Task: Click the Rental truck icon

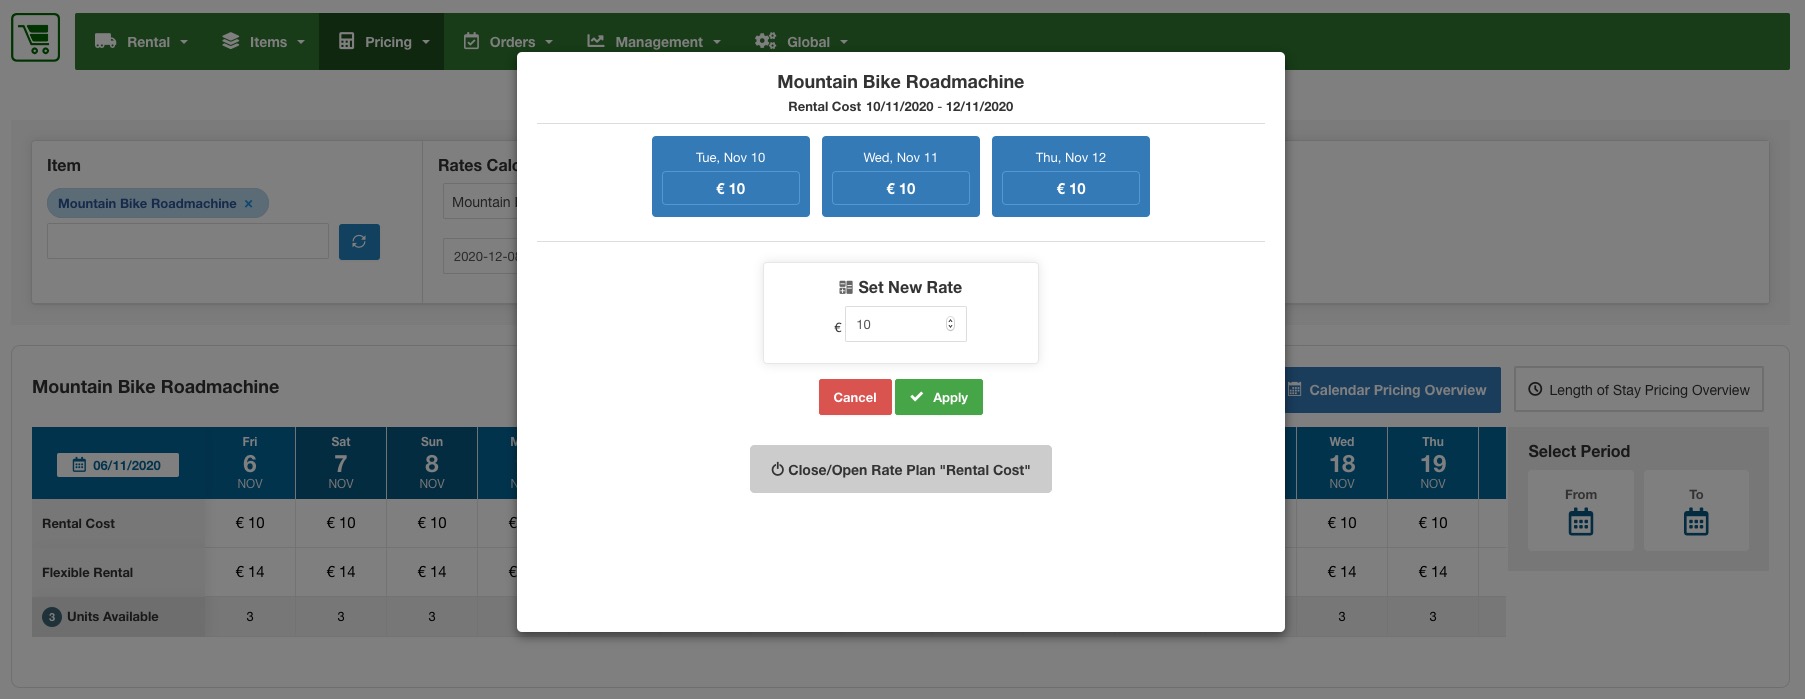Action: pyautogui.click(x=105, y=41)
